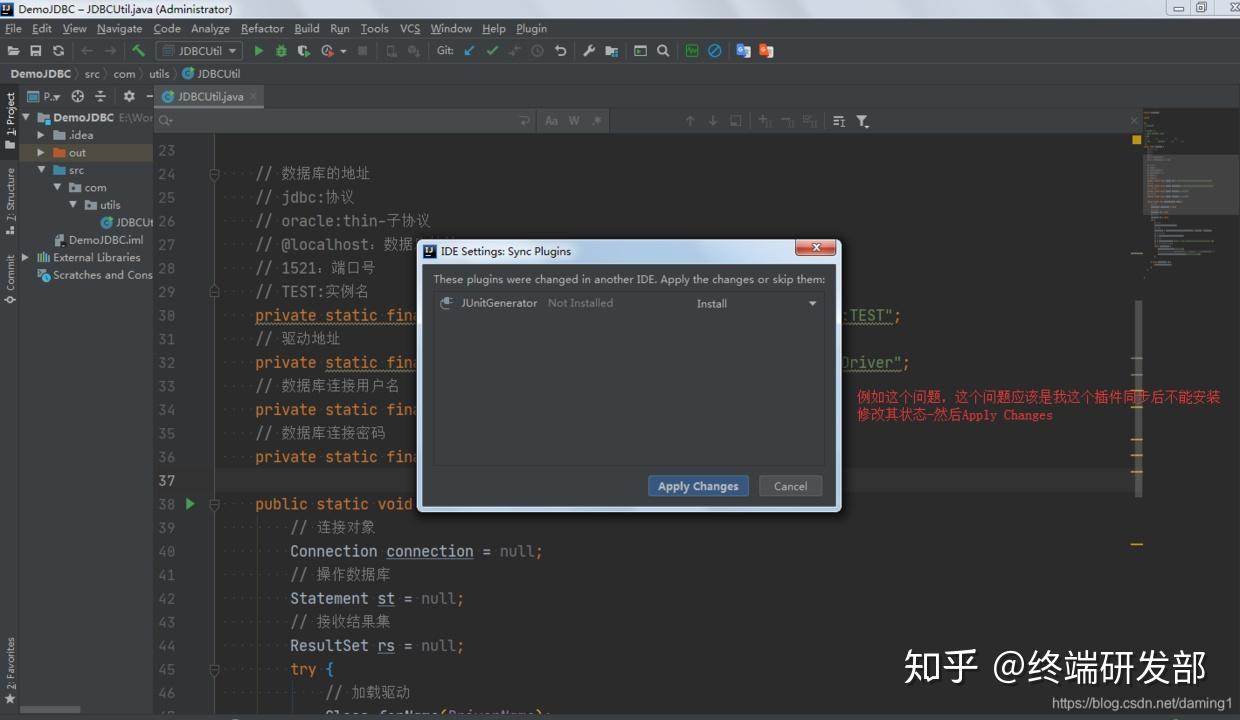Image resolution: width=1240 pixels, height=720 pixels.
Task: Click the blue translate plugin icon
Action: point(743,51)
